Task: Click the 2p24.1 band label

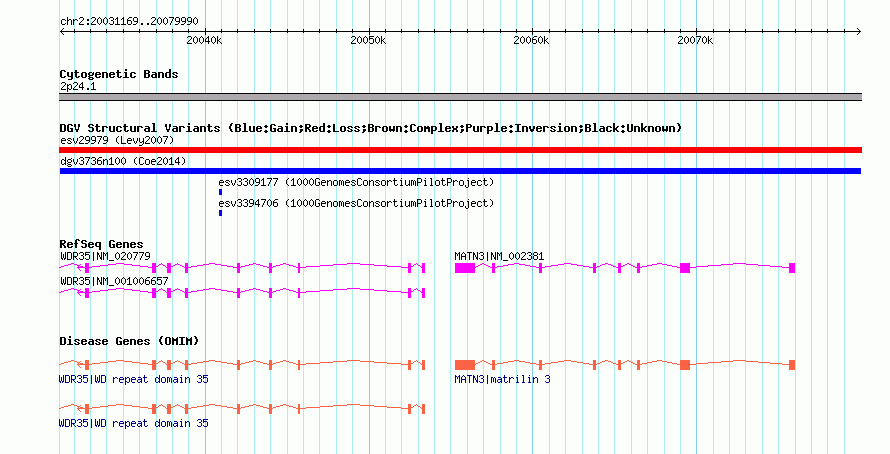Action: (78, 86)
